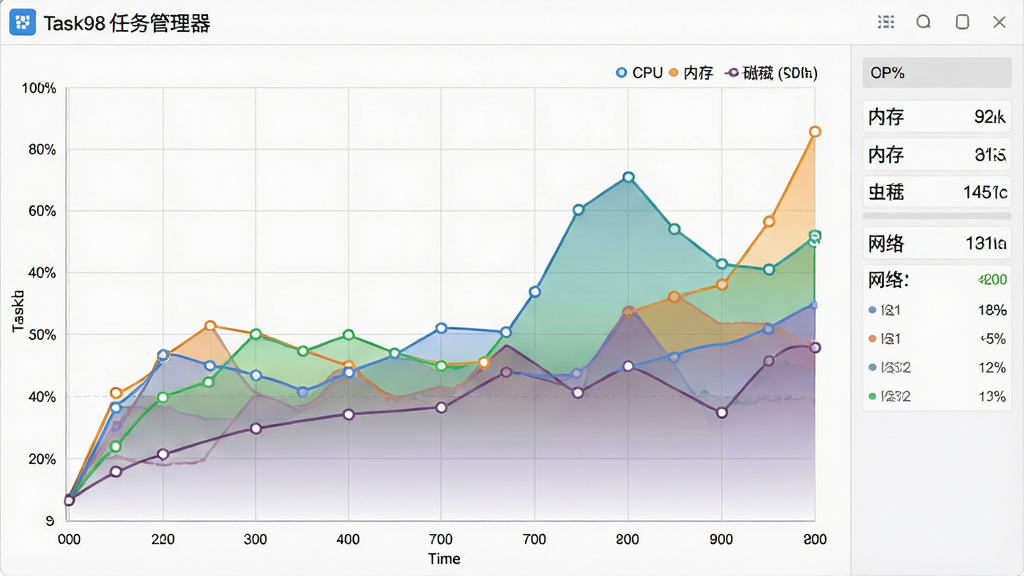
Task: Click the blue Task98 app icon
Action: [23, 23]
